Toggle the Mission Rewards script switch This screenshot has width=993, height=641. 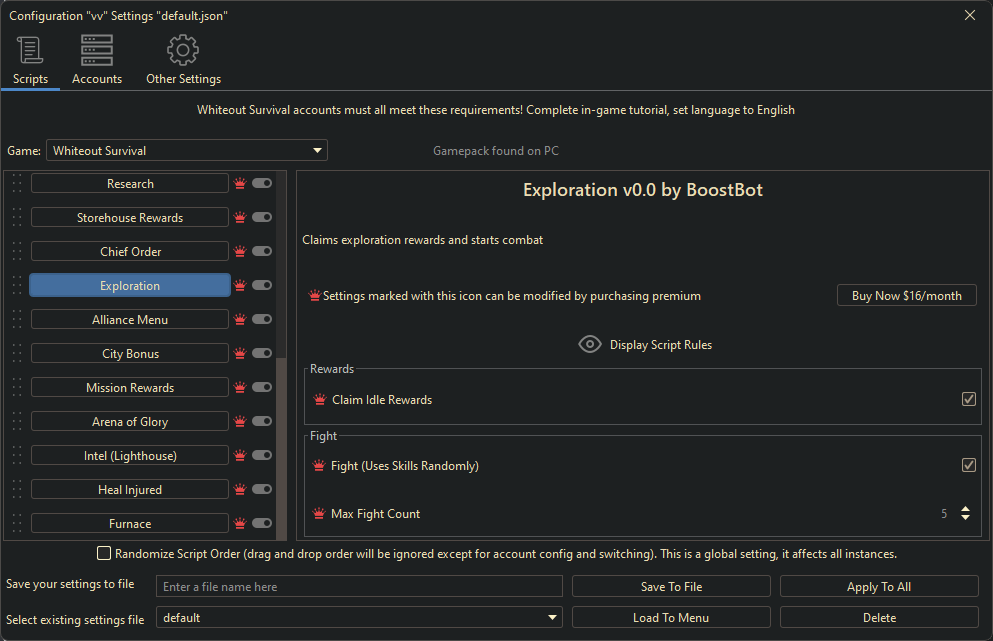262,387
